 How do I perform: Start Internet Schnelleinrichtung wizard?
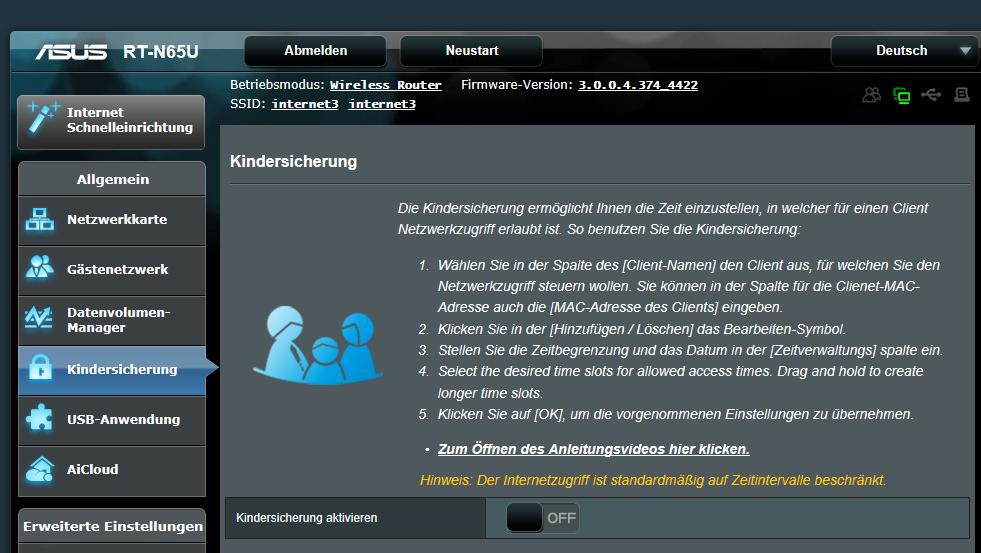click(111, 121)
